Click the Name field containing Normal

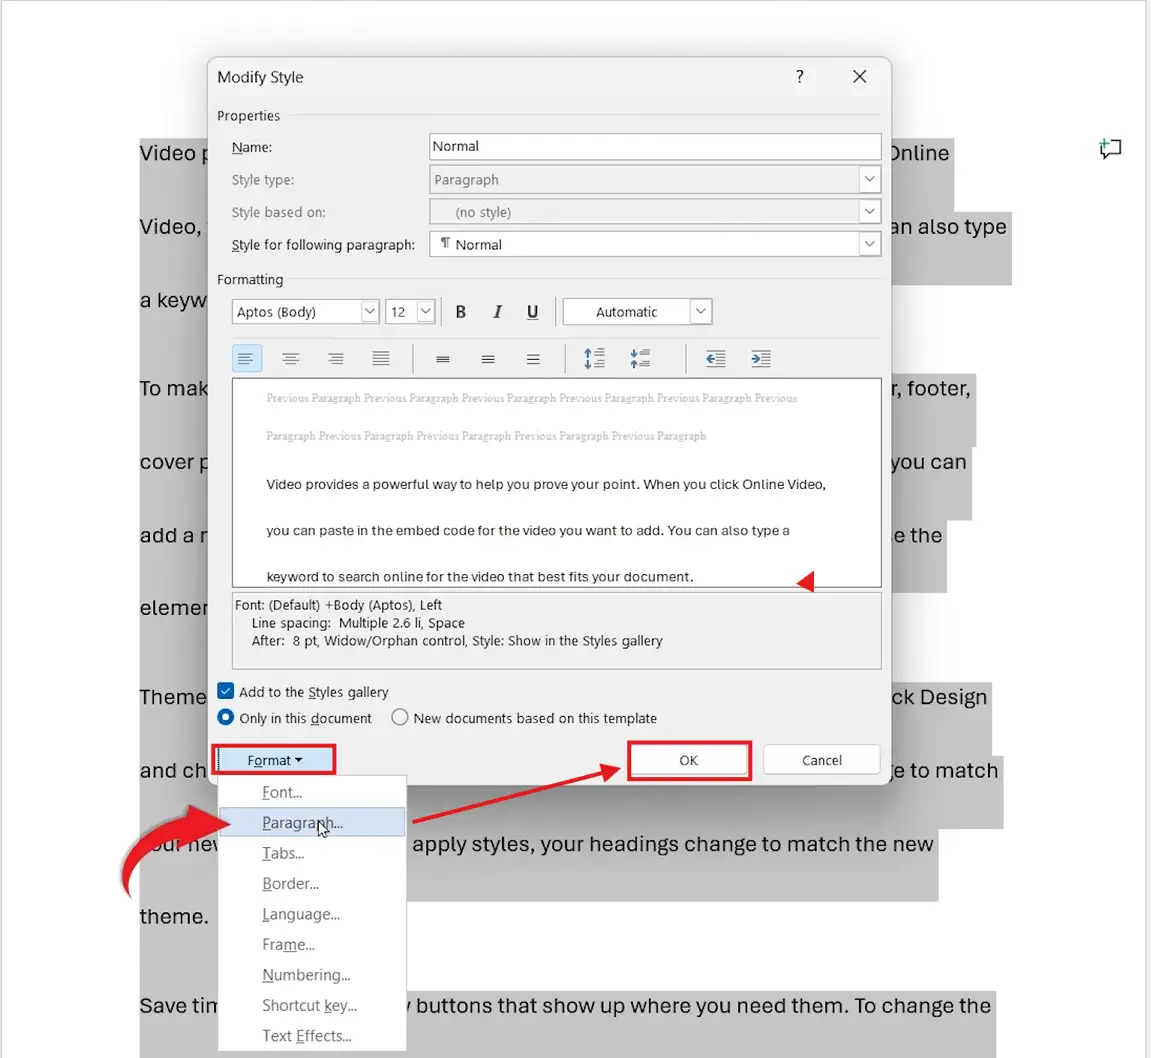(655, 146)
